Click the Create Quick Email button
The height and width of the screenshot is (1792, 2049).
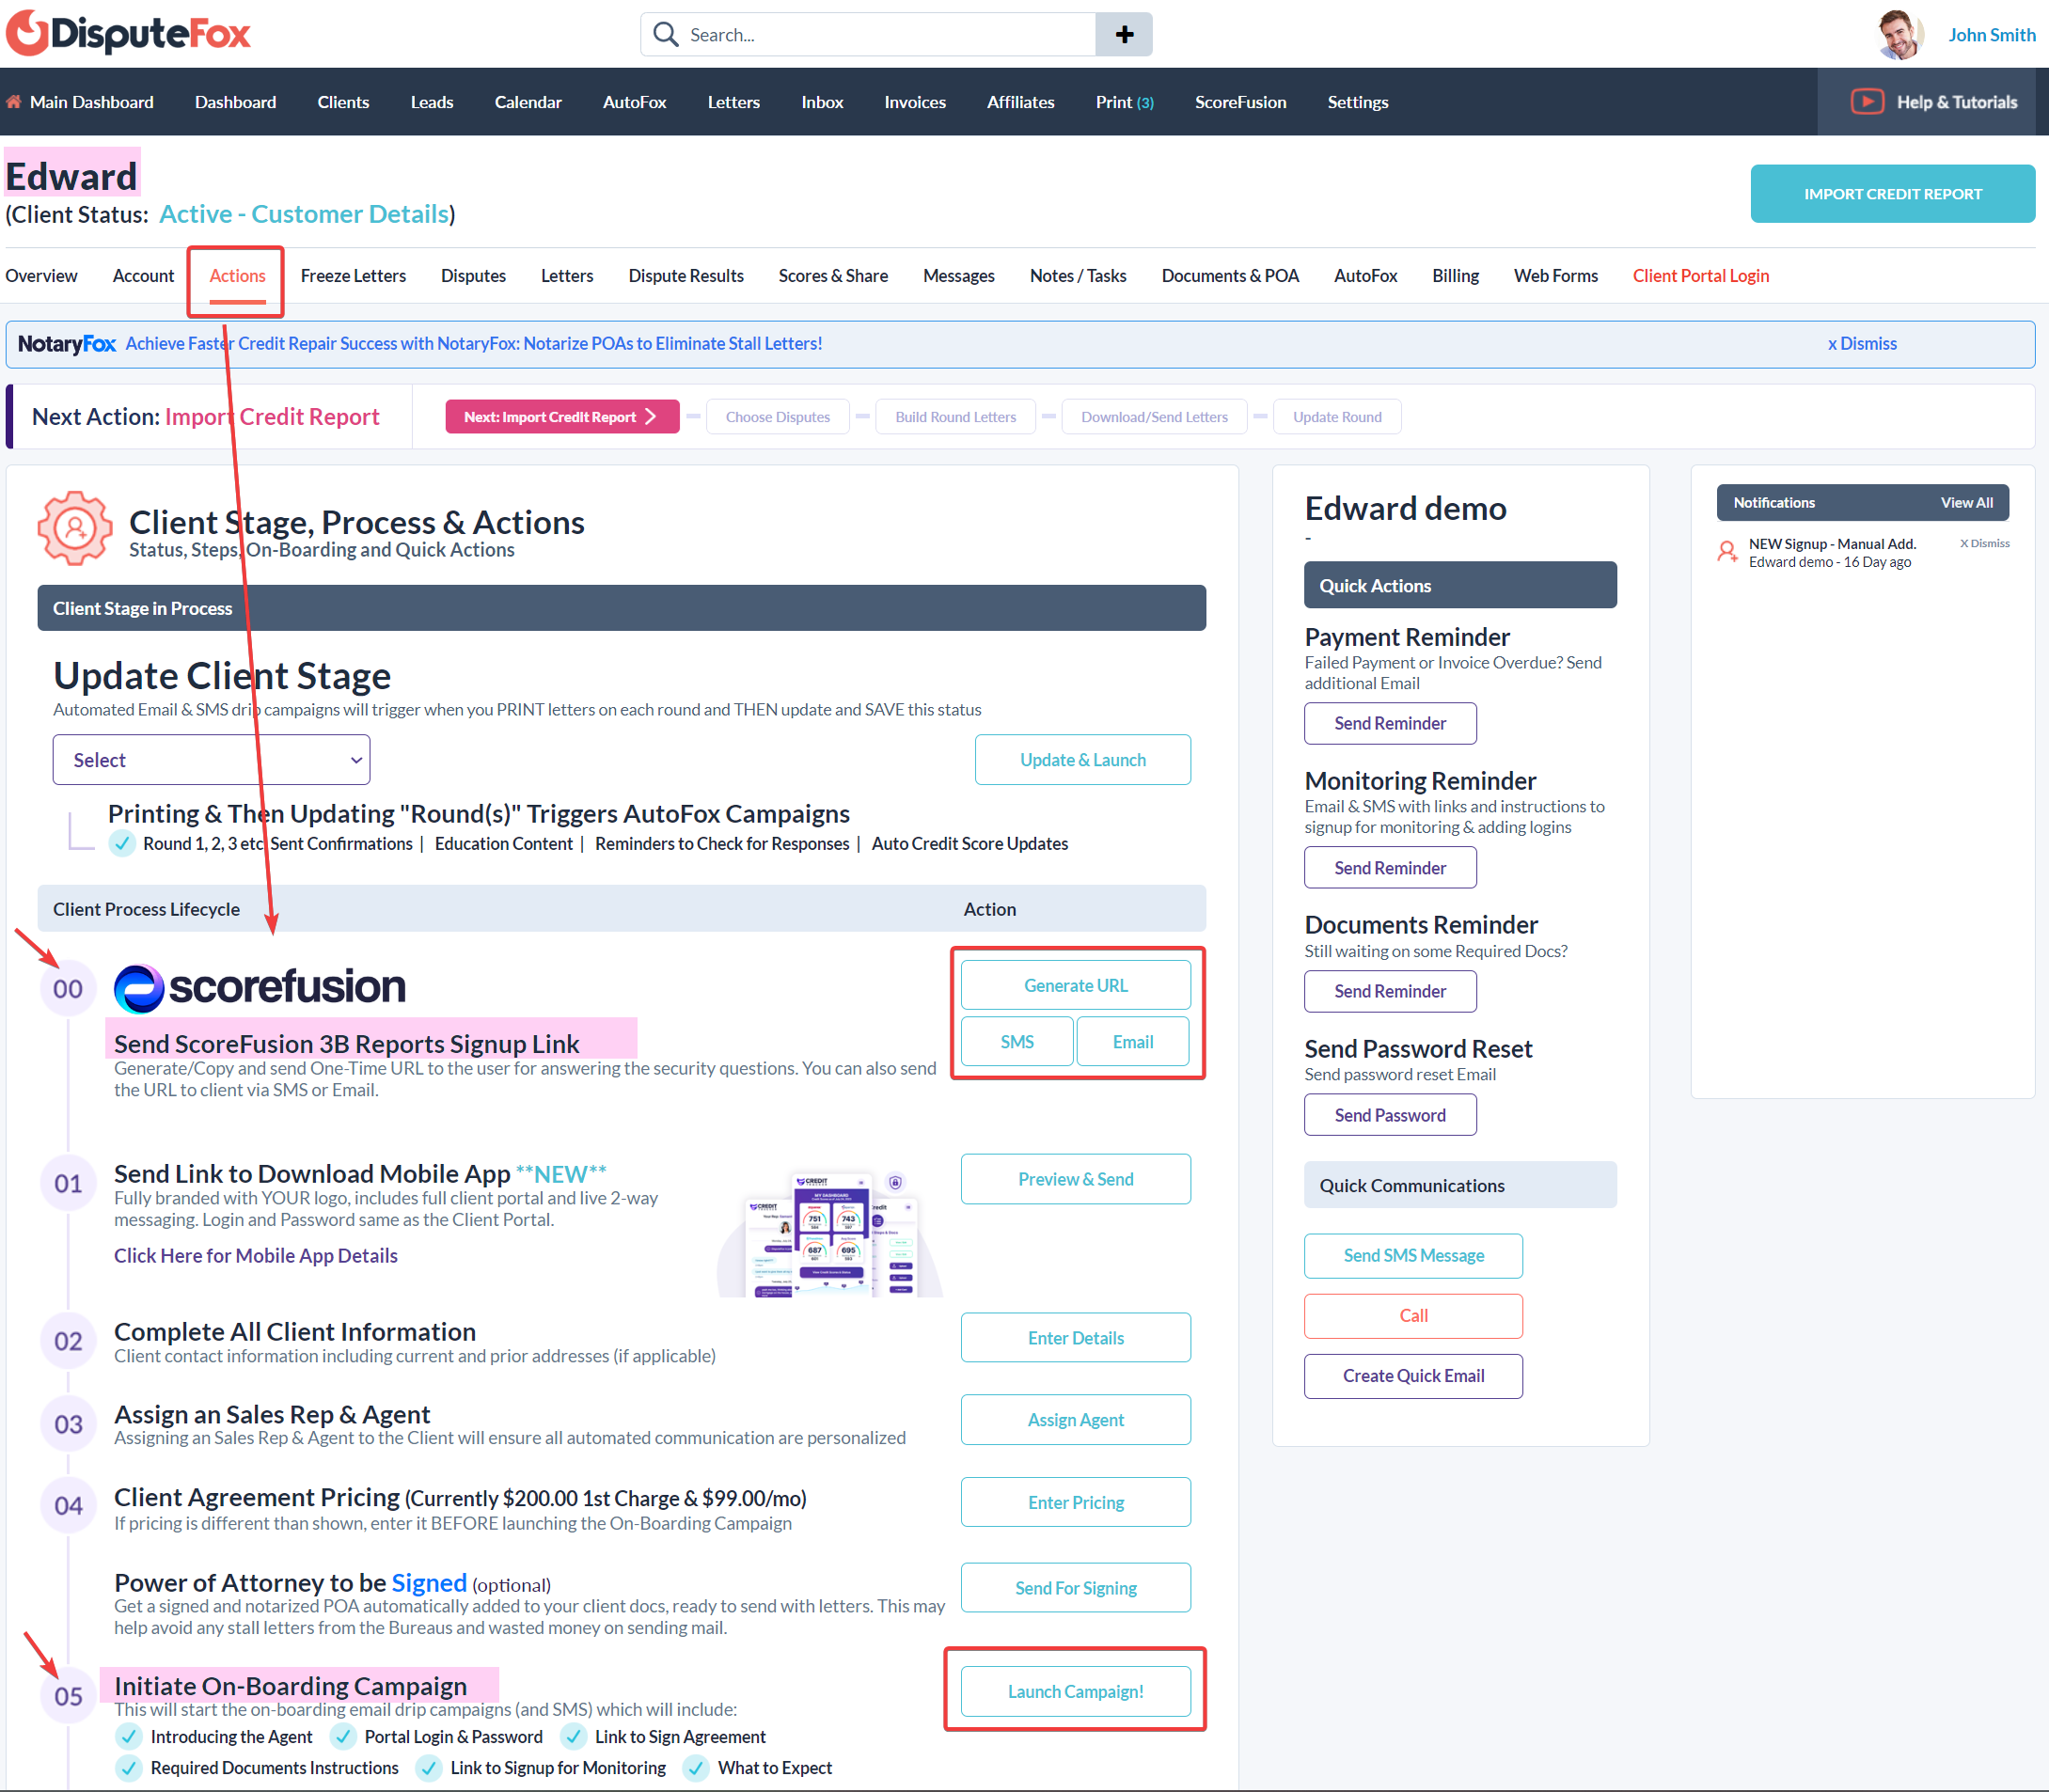point(1413,1376)
